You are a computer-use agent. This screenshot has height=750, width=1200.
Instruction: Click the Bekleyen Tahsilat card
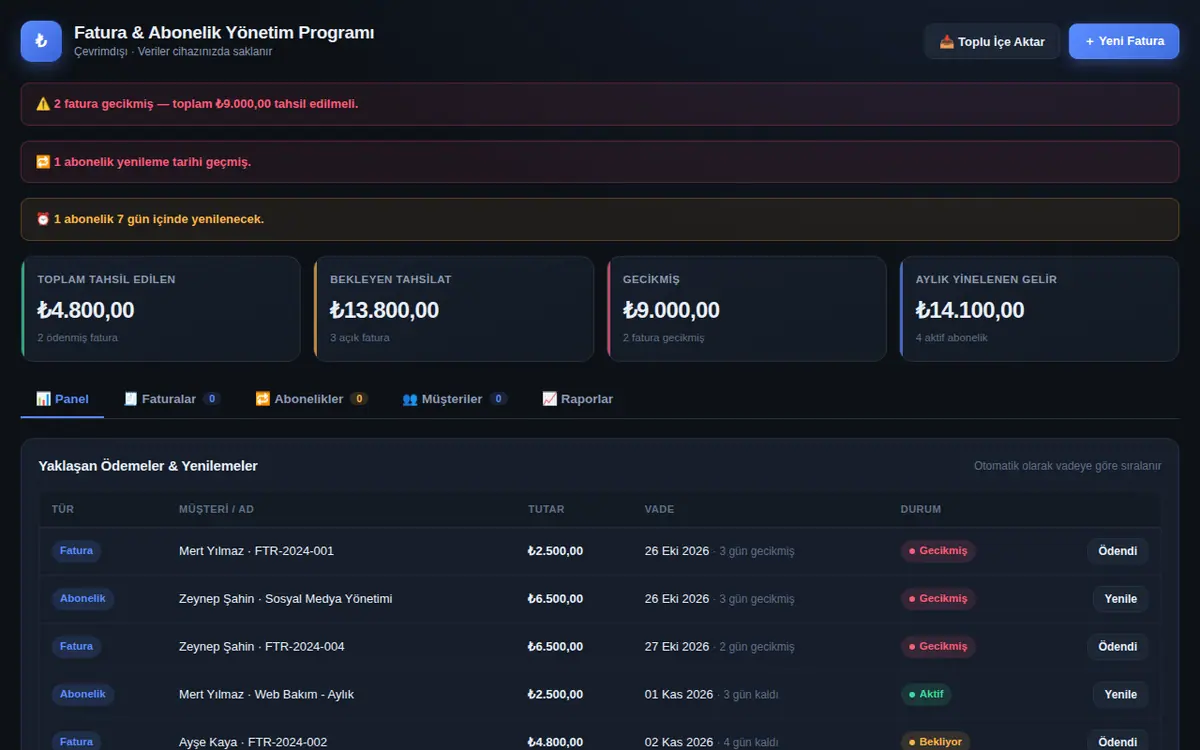click(x=454, y=309)
